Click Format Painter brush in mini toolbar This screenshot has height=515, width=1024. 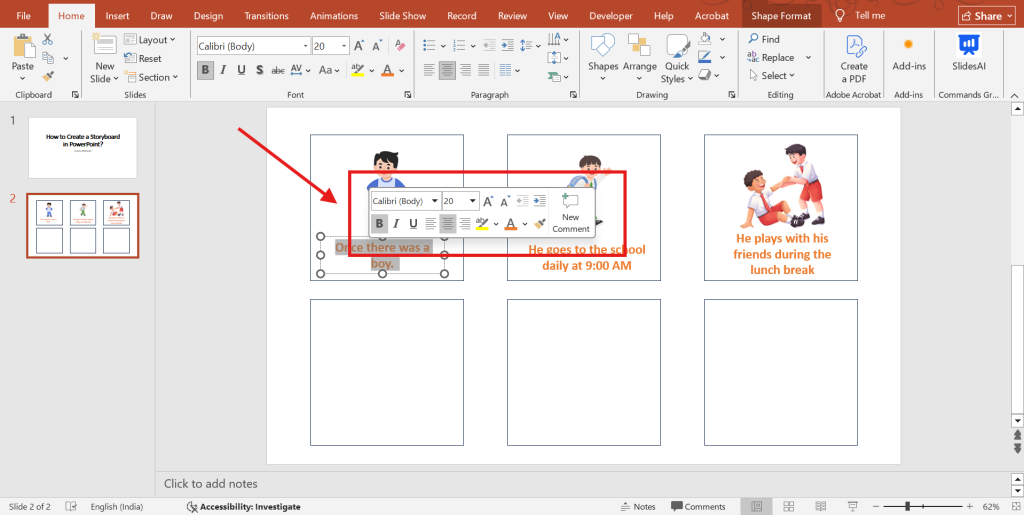pyautogui.click(x=540, y=223)
